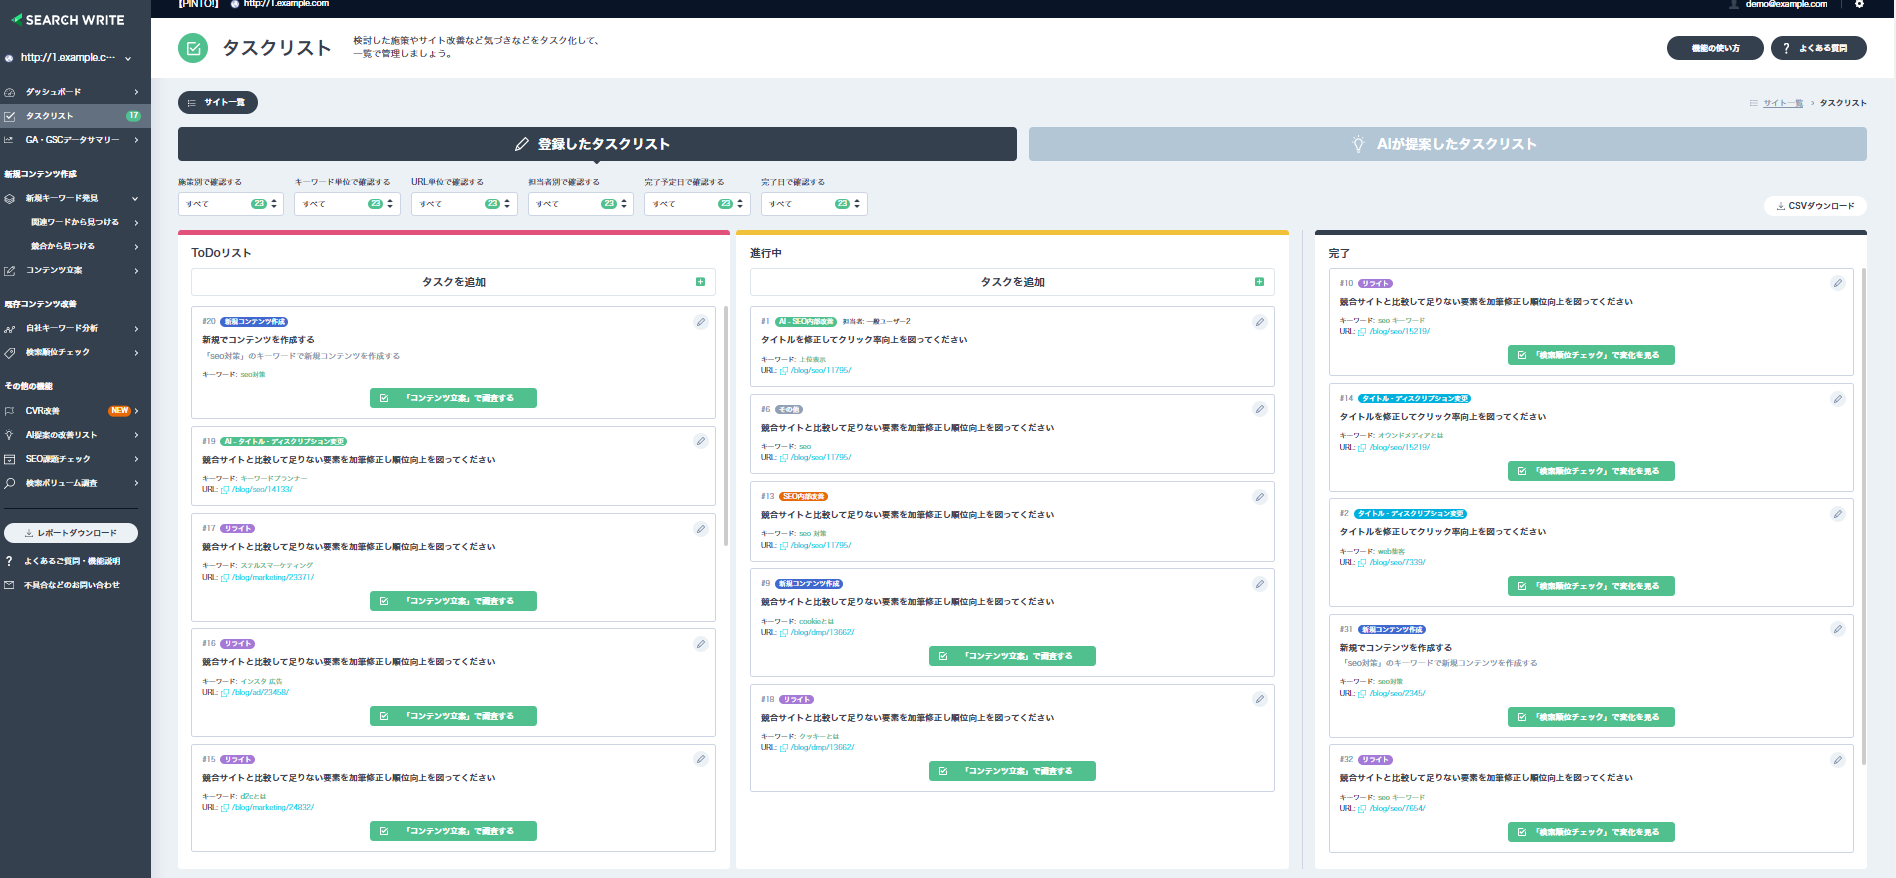Screen dimensions: 1896x878
Task: Switch to AIが提案したタスクリスト tab
Action: 1448,144
